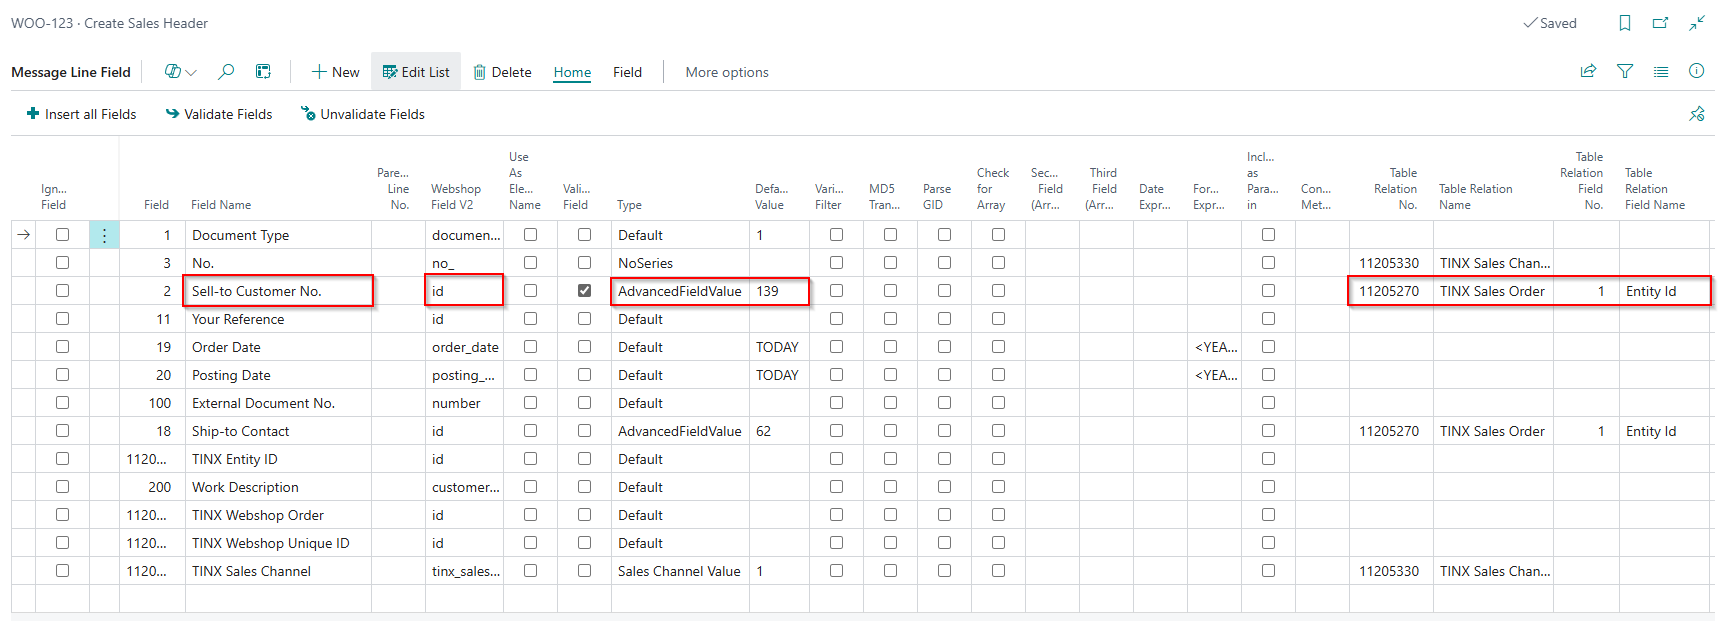1725x621 pixels.
Task: Click the New button
Action: [x=335, y=72]
